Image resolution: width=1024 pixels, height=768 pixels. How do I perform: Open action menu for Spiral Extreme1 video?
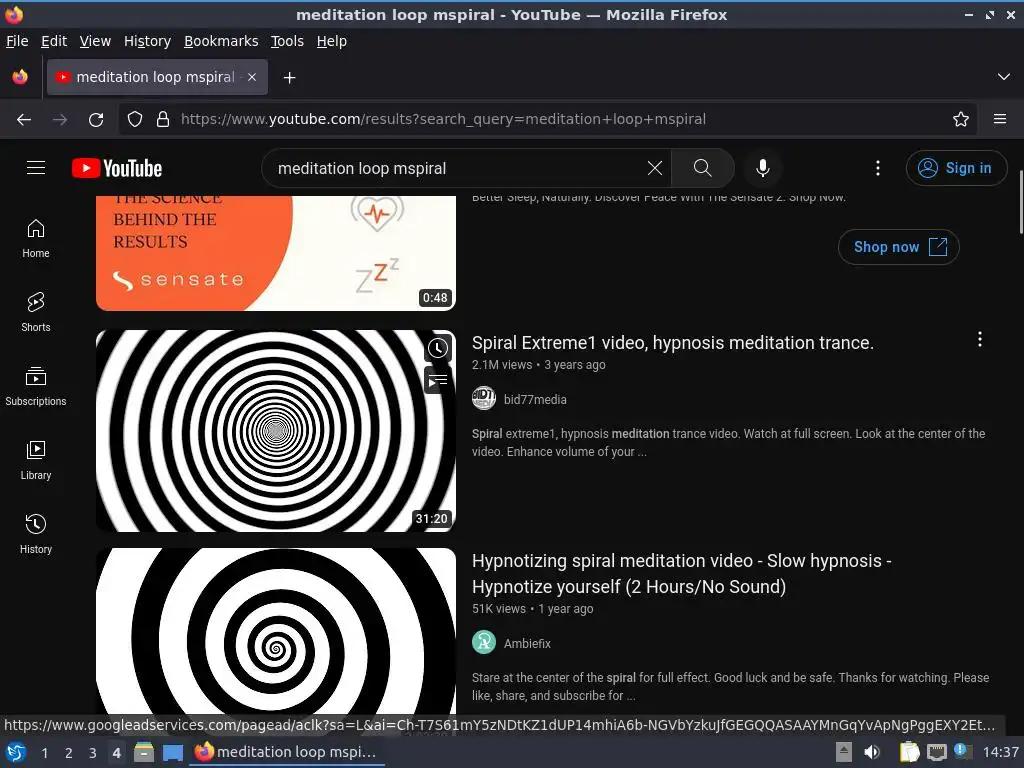pos(980,339)
